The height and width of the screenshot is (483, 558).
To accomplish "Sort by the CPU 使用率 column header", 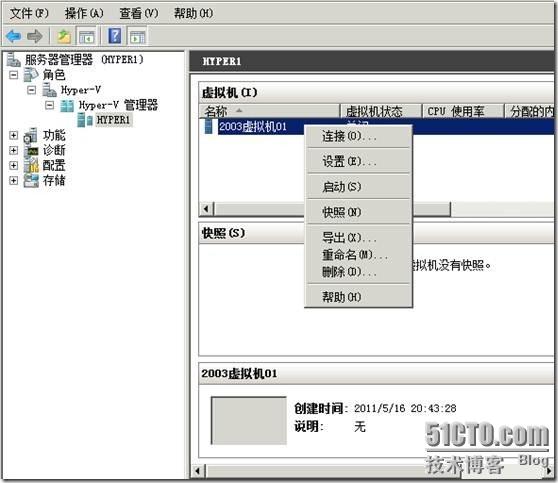I will pos(463,111).
